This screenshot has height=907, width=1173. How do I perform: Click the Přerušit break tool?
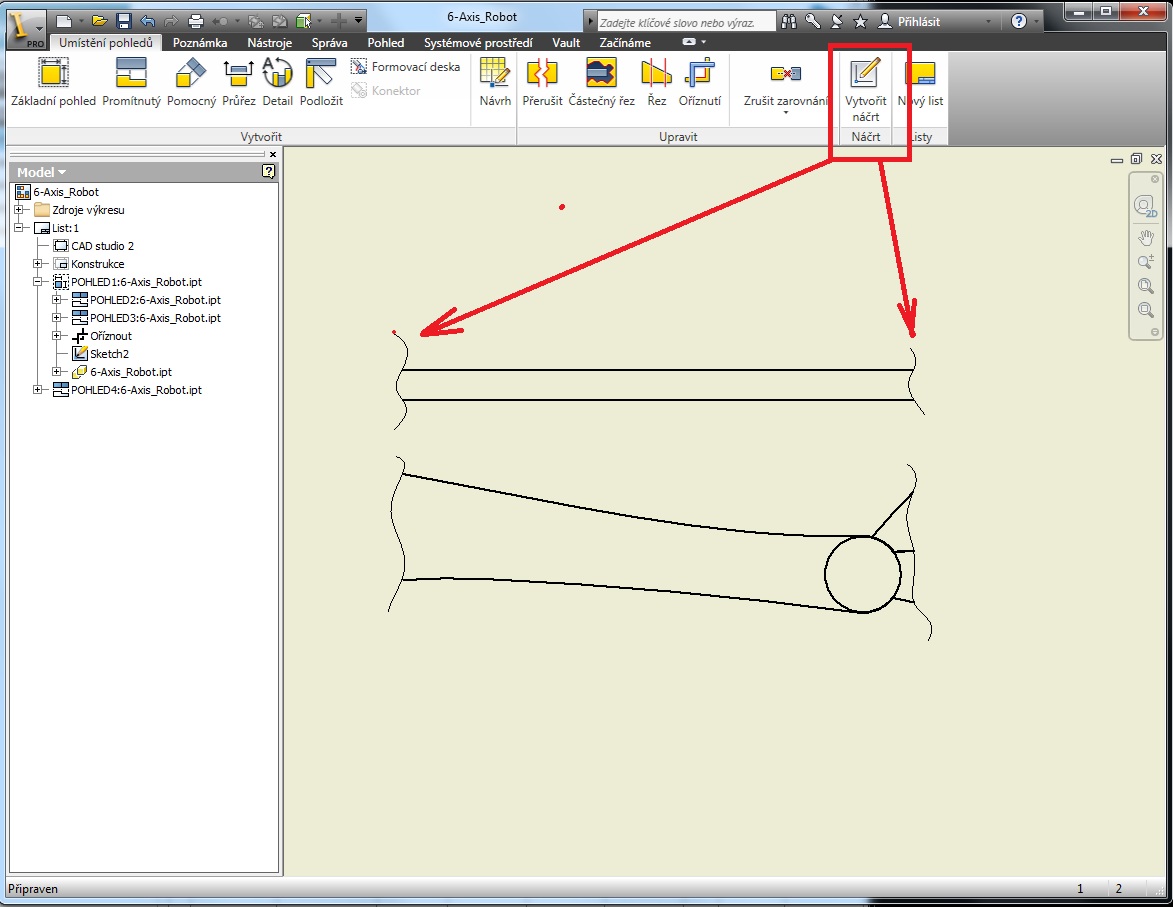[542, 82]
